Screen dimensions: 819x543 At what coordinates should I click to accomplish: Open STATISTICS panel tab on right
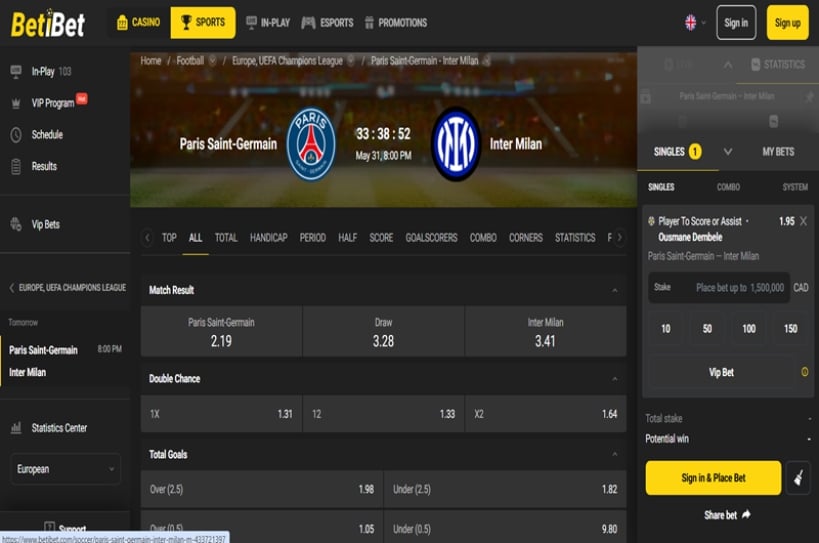click(778, 65)
